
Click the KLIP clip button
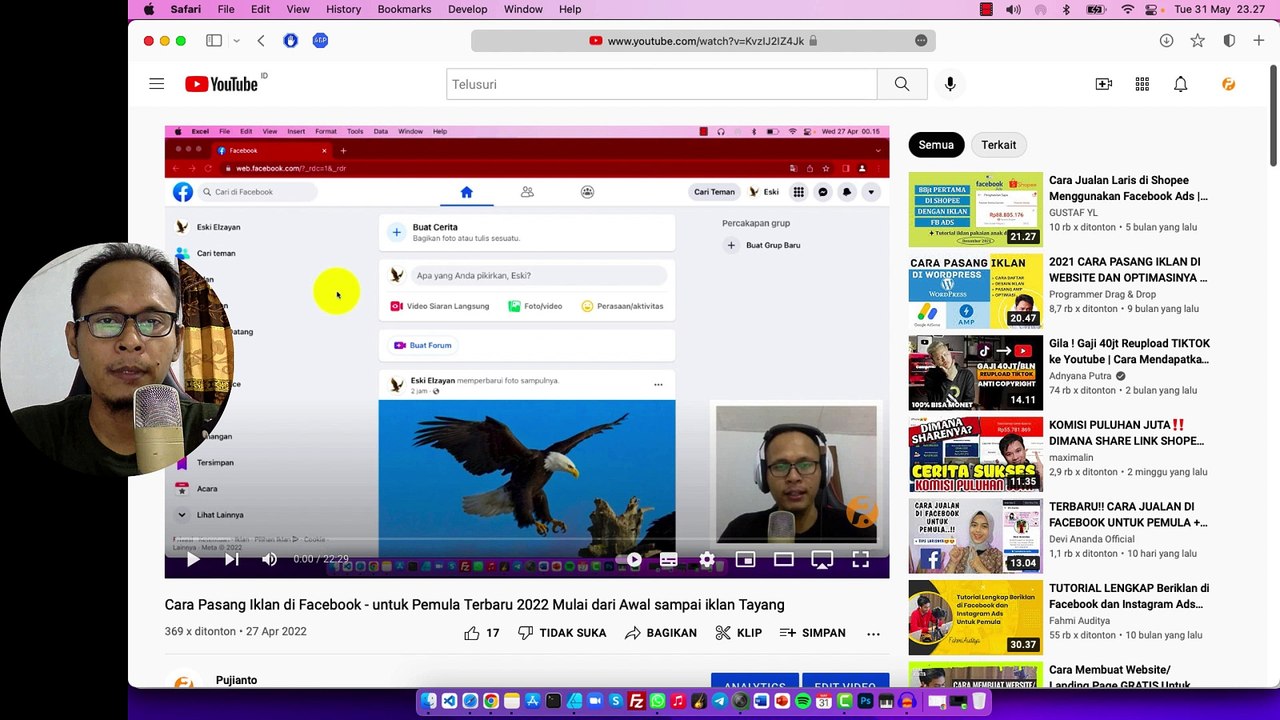click(x=739, y=633)
